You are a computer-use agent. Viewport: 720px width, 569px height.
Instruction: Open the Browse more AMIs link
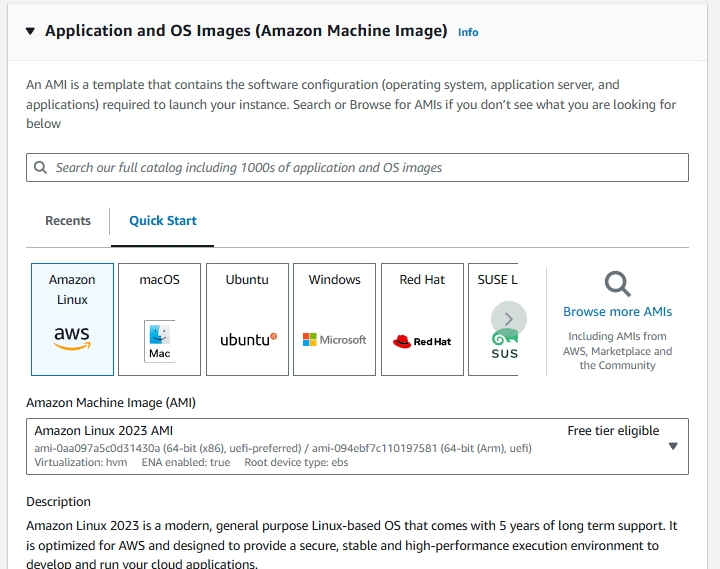tap(617, 312)
